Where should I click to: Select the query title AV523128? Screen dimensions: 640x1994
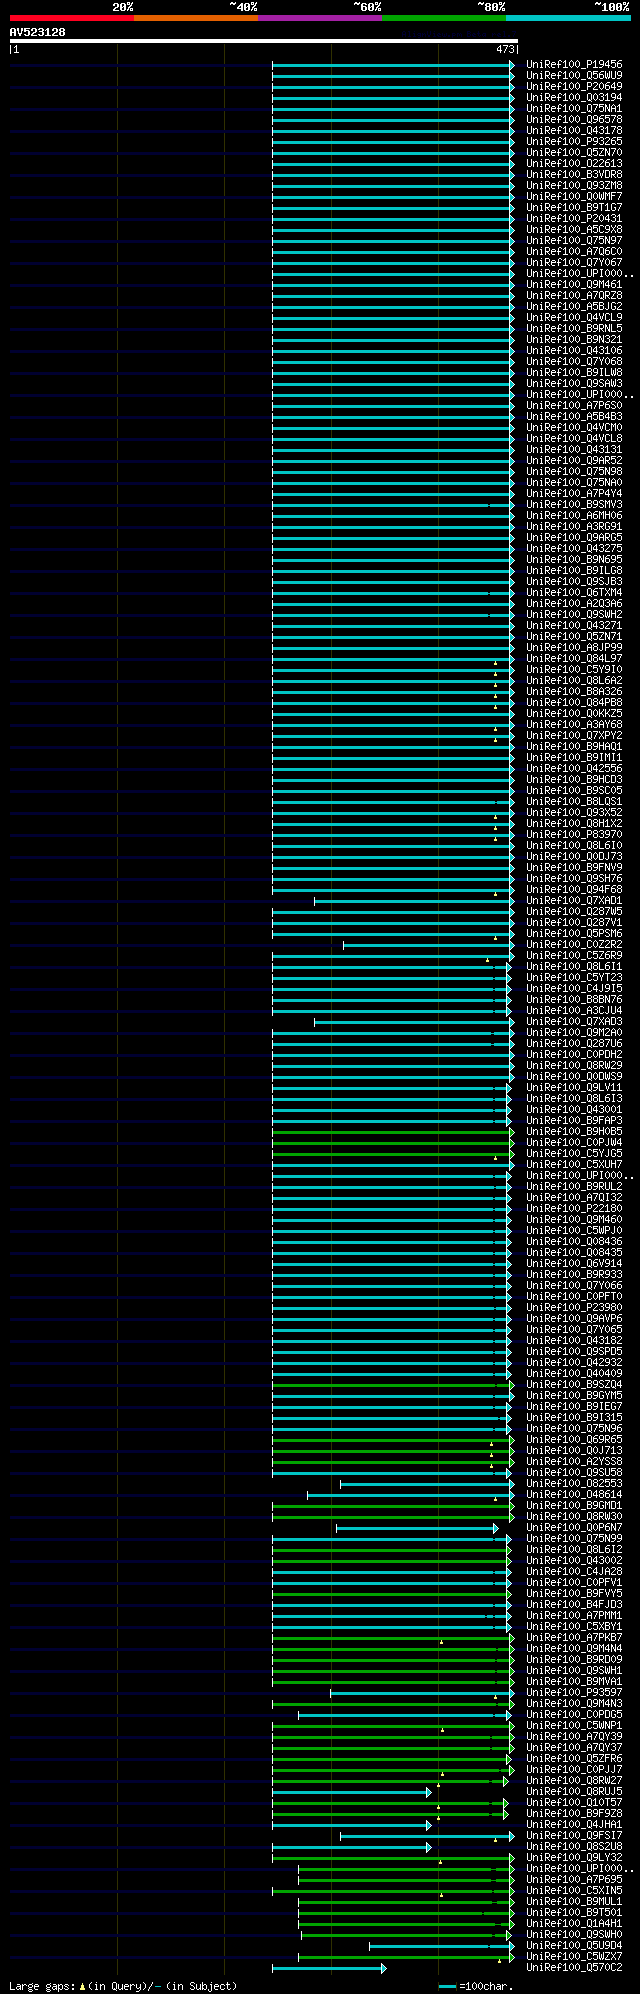[38, 32]
